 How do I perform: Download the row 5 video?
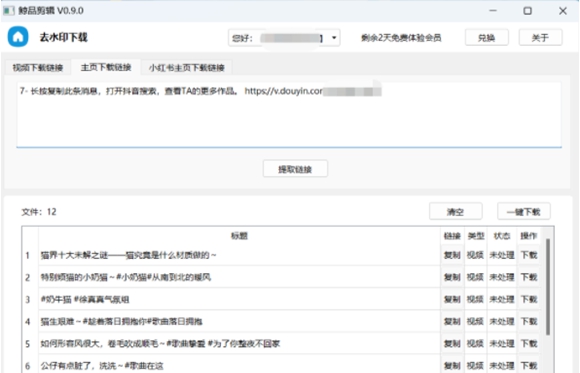(529, 344)
